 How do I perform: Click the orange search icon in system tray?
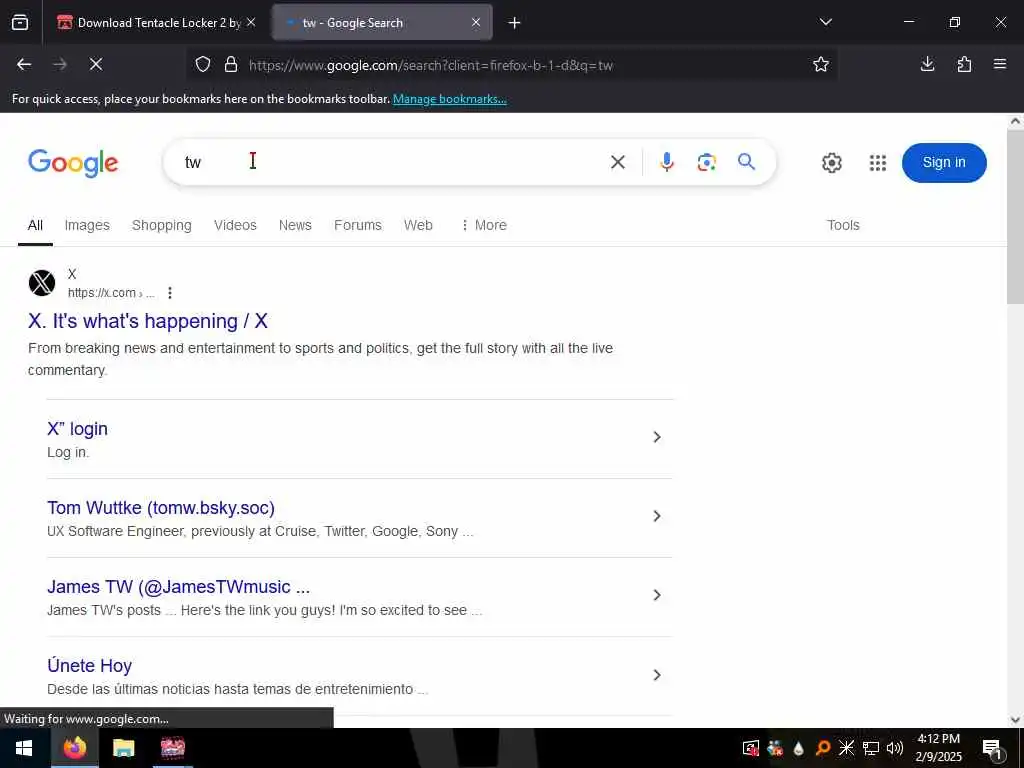(823, 748)
